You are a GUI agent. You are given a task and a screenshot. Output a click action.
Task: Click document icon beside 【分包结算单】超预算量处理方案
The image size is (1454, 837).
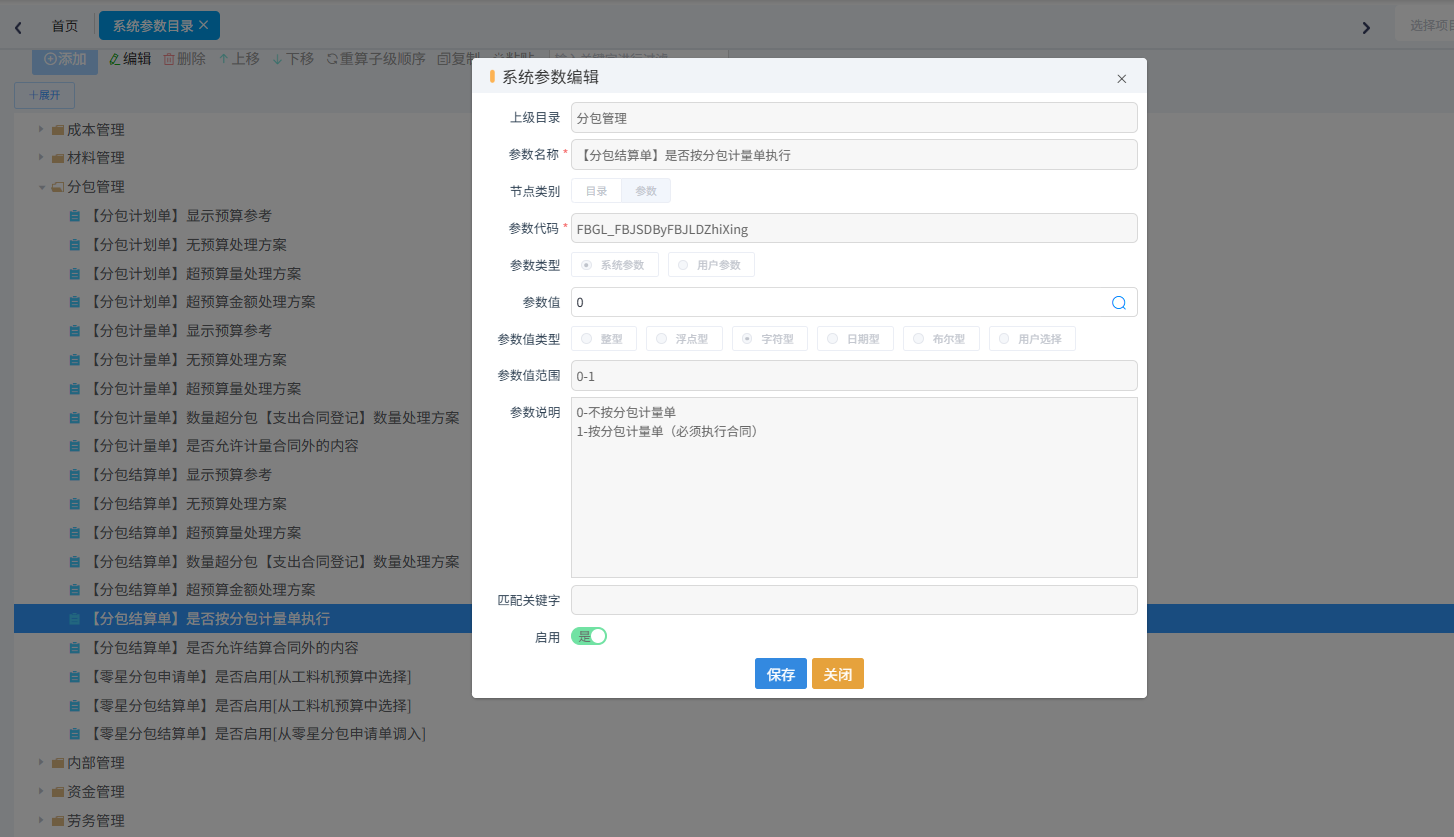coord(75,533)
